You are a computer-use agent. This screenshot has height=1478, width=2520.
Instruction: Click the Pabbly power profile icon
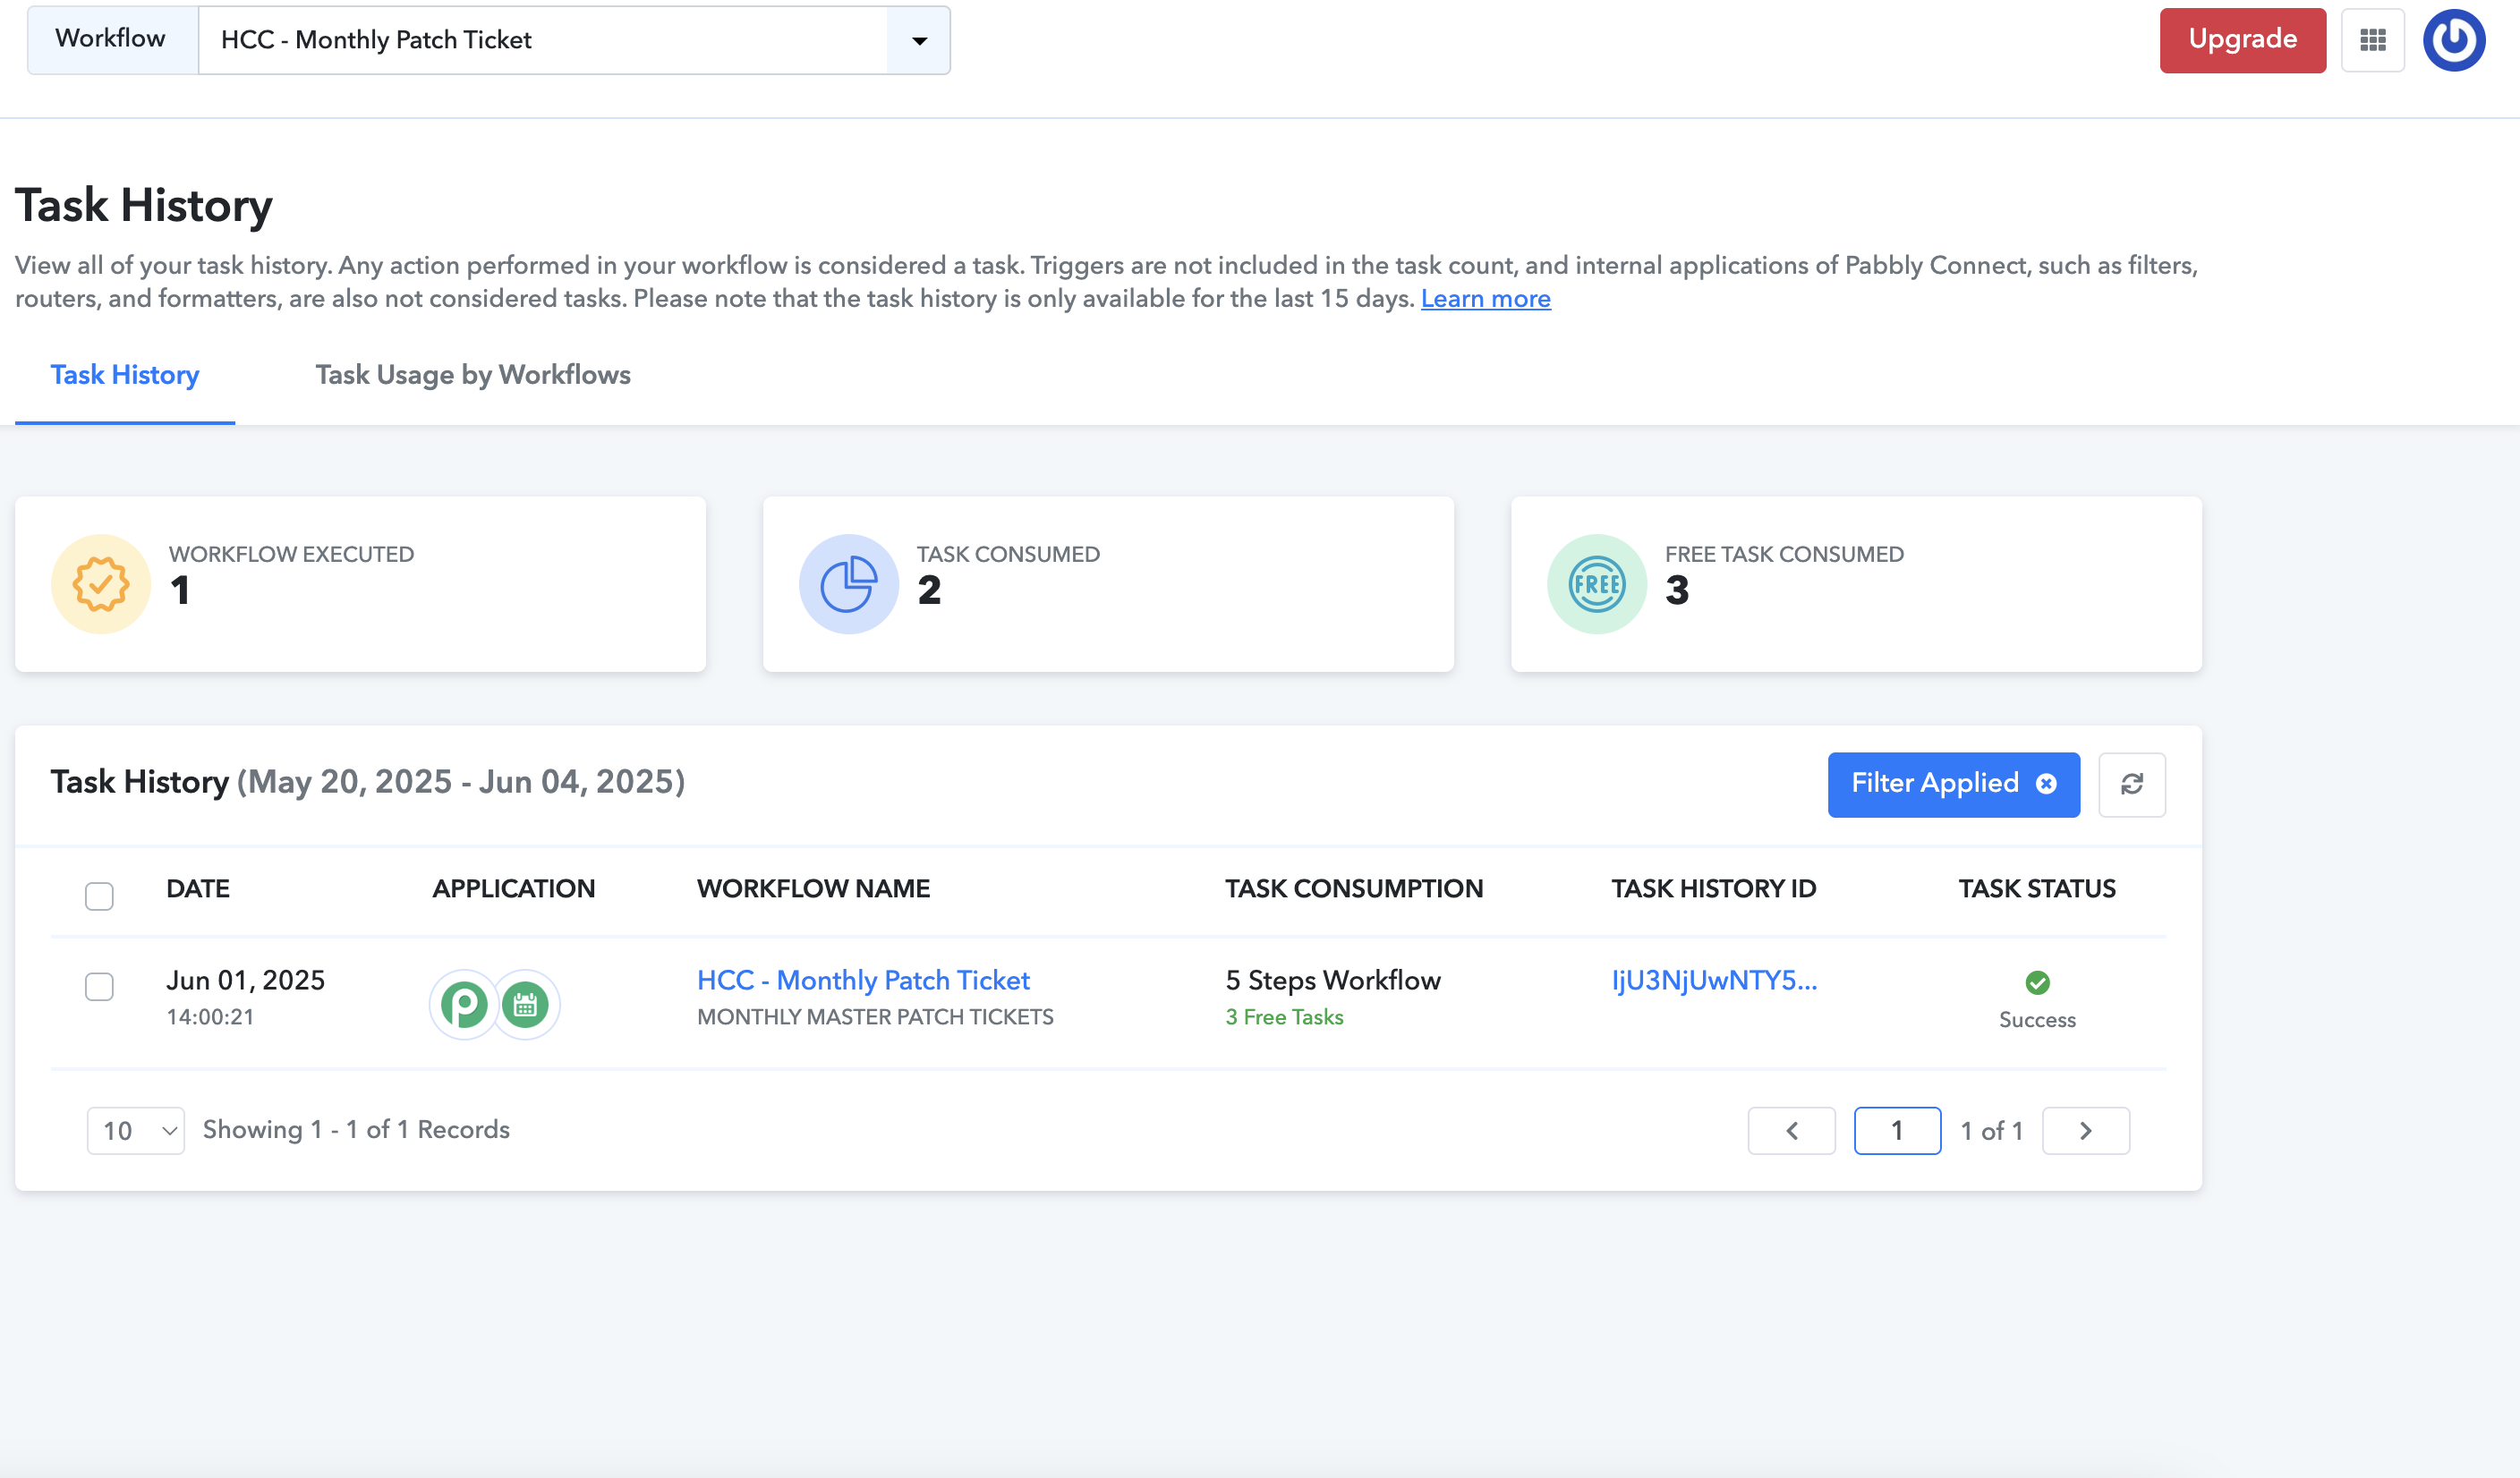point(2453,40)
